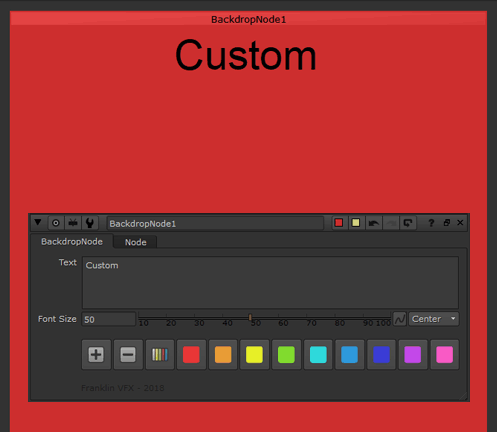Open the font size animation curve menu

pos(400,319)
